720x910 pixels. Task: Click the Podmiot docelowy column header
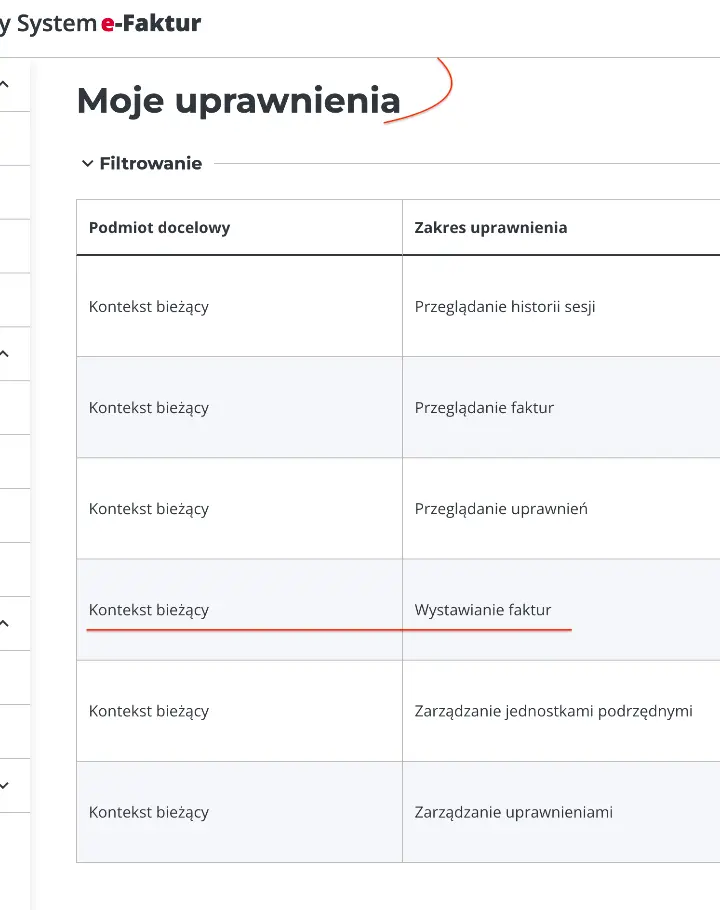click(159, 228)
